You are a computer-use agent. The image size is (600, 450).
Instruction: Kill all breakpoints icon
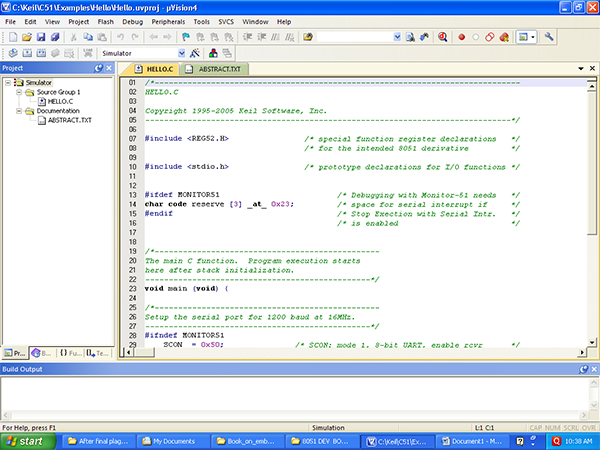[x=504, y=37]
